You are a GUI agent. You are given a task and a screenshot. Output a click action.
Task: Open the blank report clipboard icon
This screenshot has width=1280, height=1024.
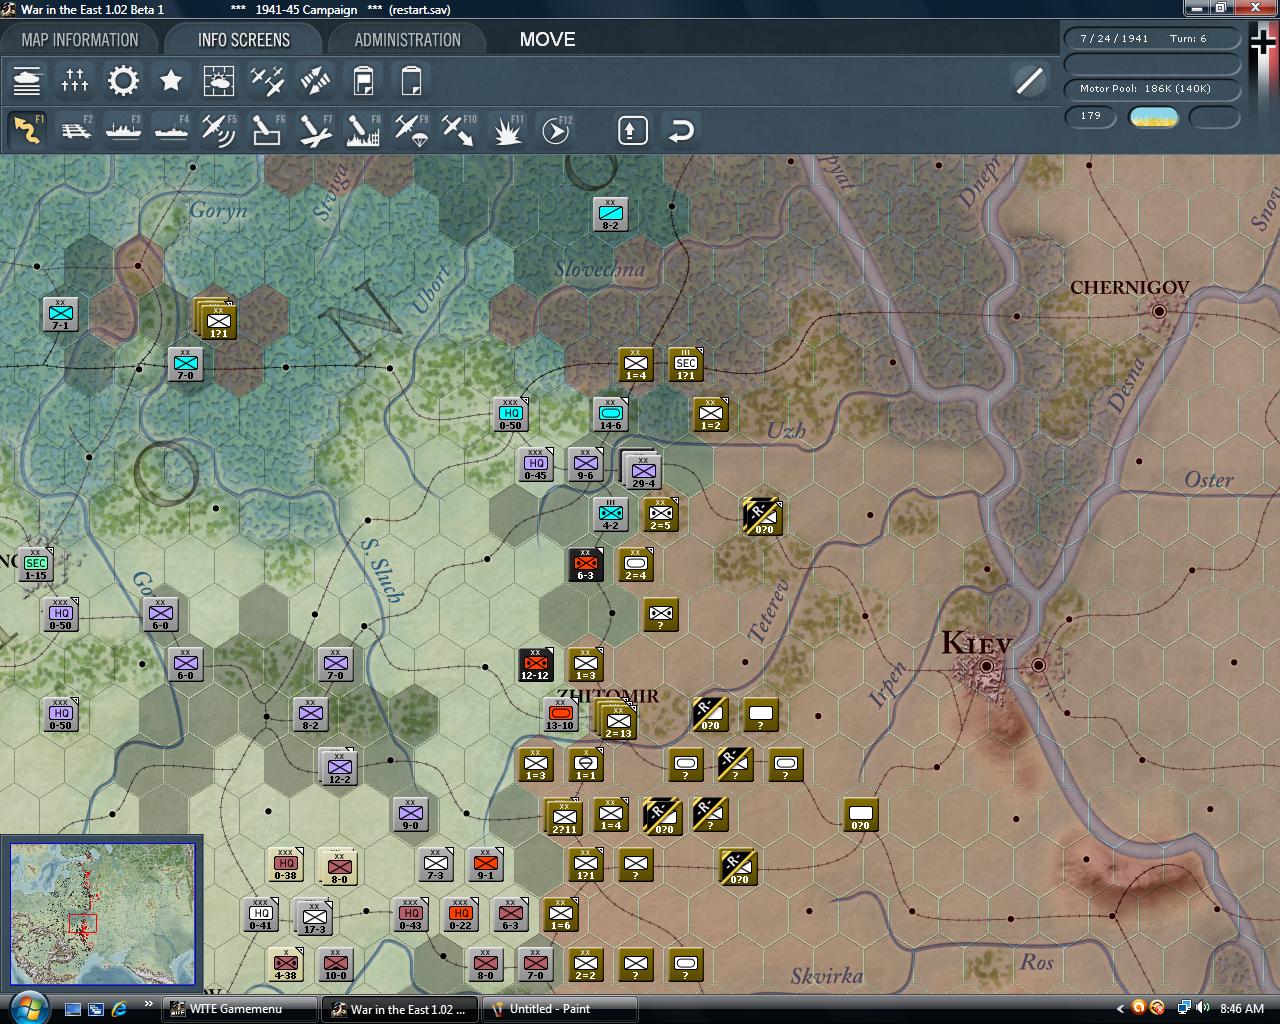click(x=411, y=81)
